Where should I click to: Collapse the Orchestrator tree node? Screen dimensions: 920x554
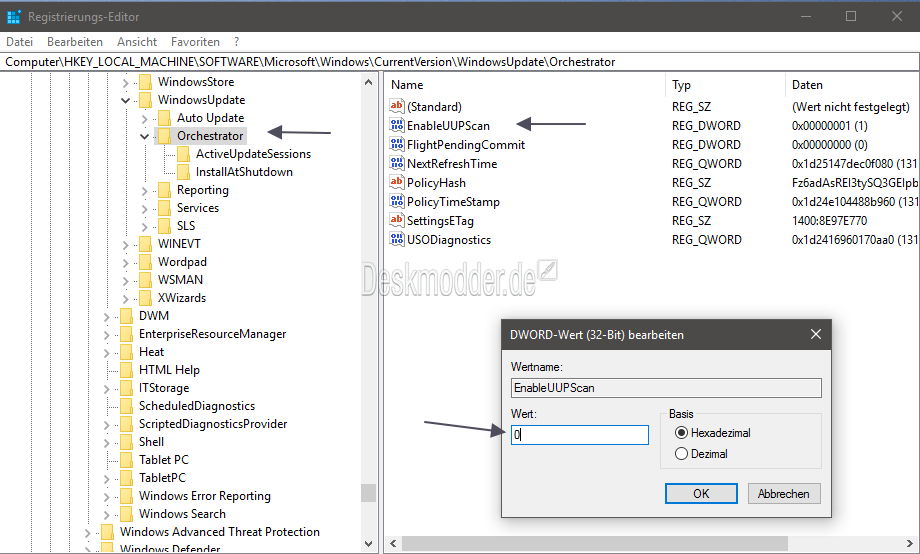(x=144, y=136)
